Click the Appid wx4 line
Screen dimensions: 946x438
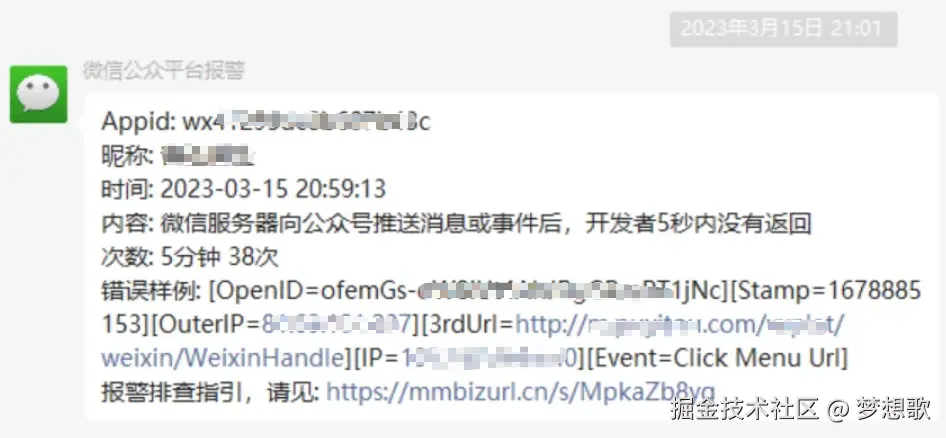[265, 122]
